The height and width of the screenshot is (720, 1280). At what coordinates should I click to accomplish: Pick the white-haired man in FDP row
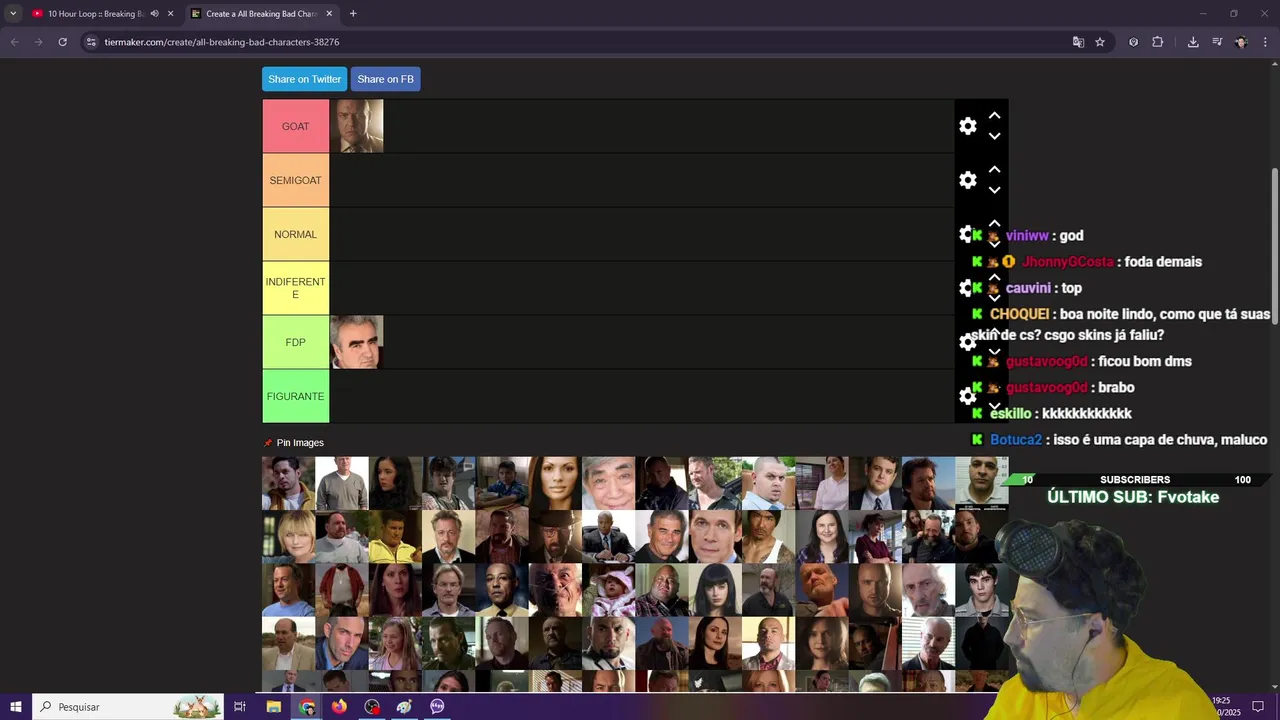357,342
